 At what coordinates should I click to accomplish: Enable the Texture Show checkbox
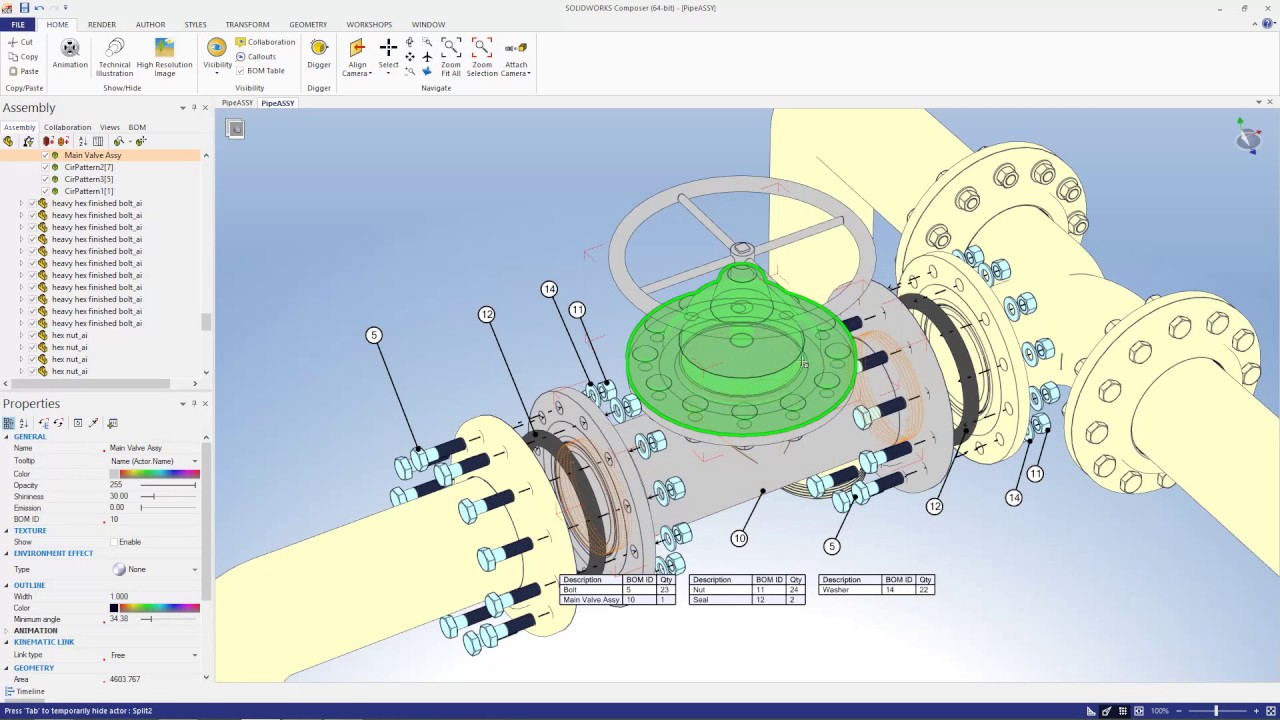point(114,542)
